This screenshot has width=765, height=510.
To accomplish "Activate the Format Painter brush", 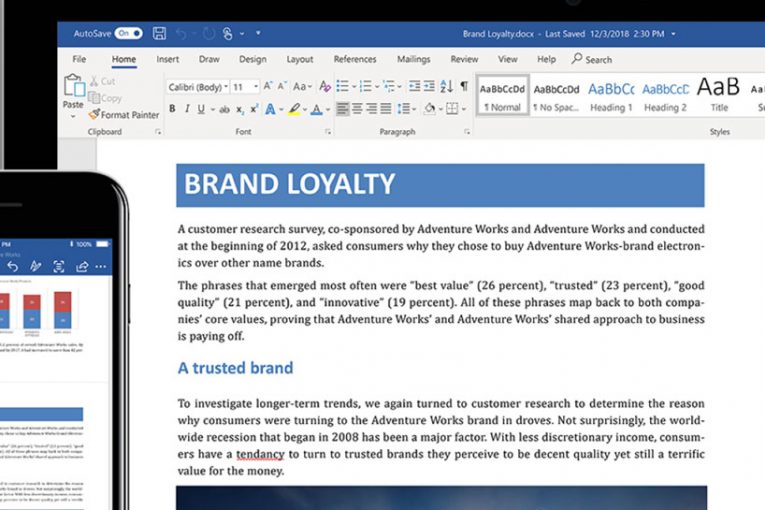I will coord(94,114).
